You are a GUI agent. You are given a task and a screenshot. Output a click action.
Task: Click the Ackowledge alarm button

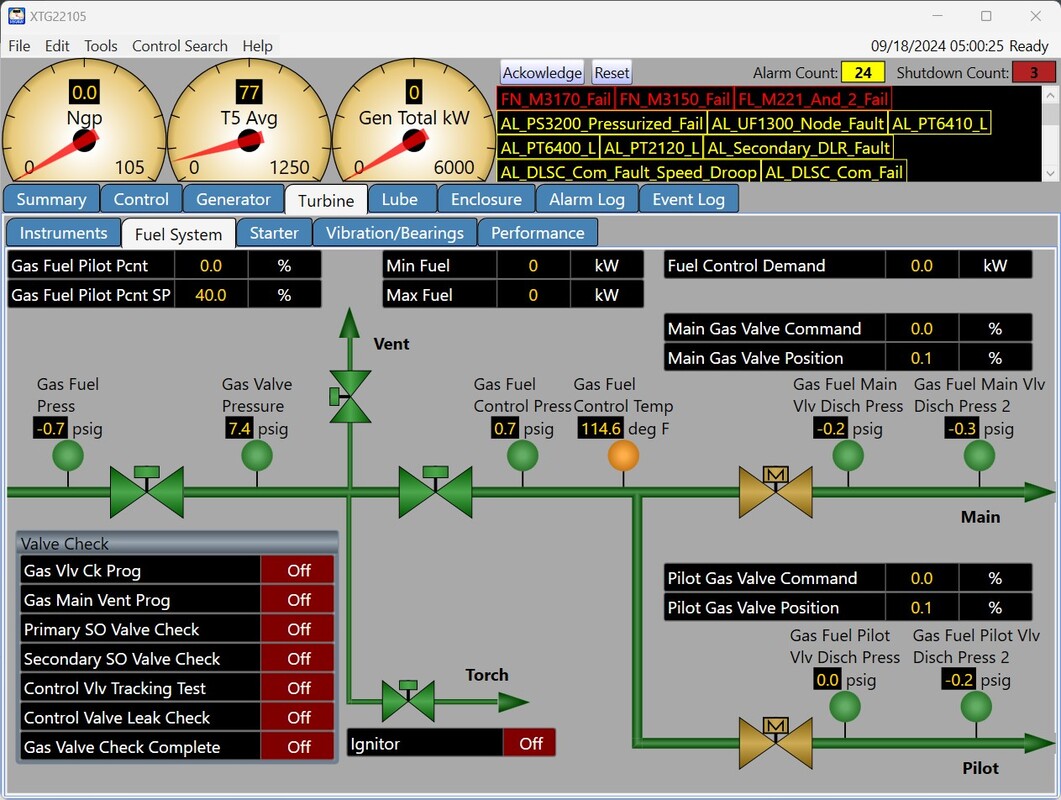(x=542, y=72)
